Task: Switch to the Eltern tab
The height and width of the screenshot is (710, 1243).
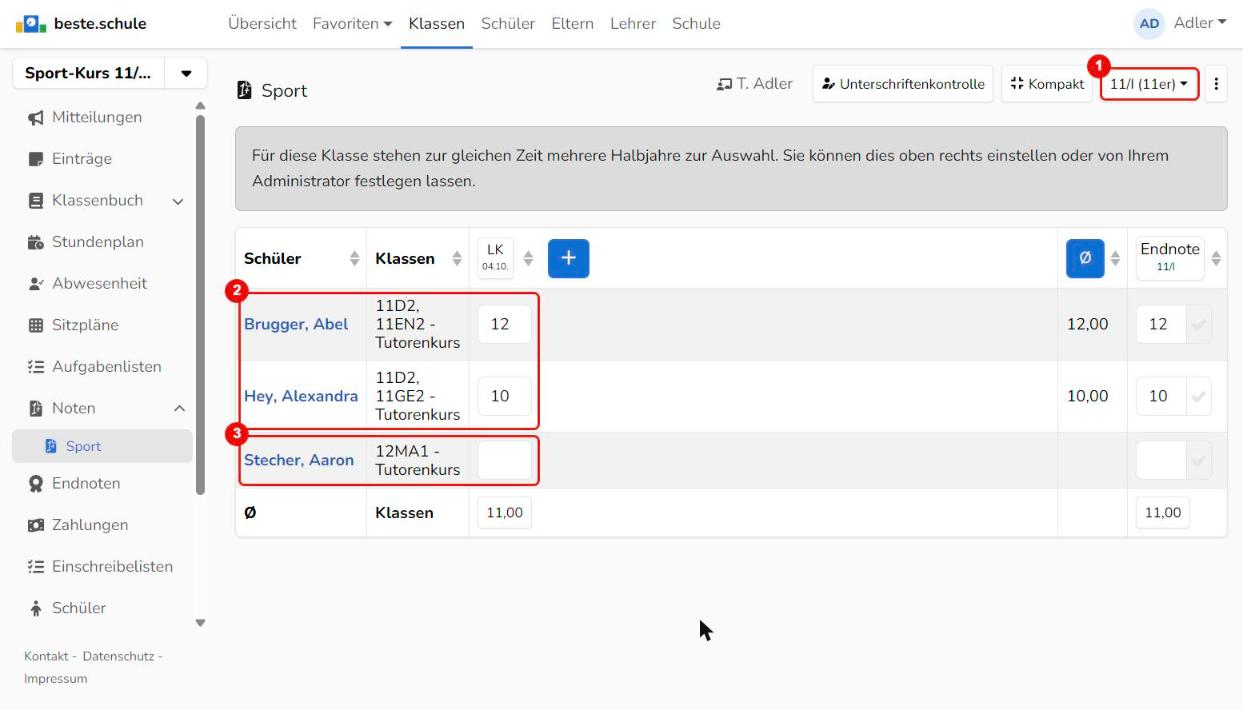Action: pos(572,23)
